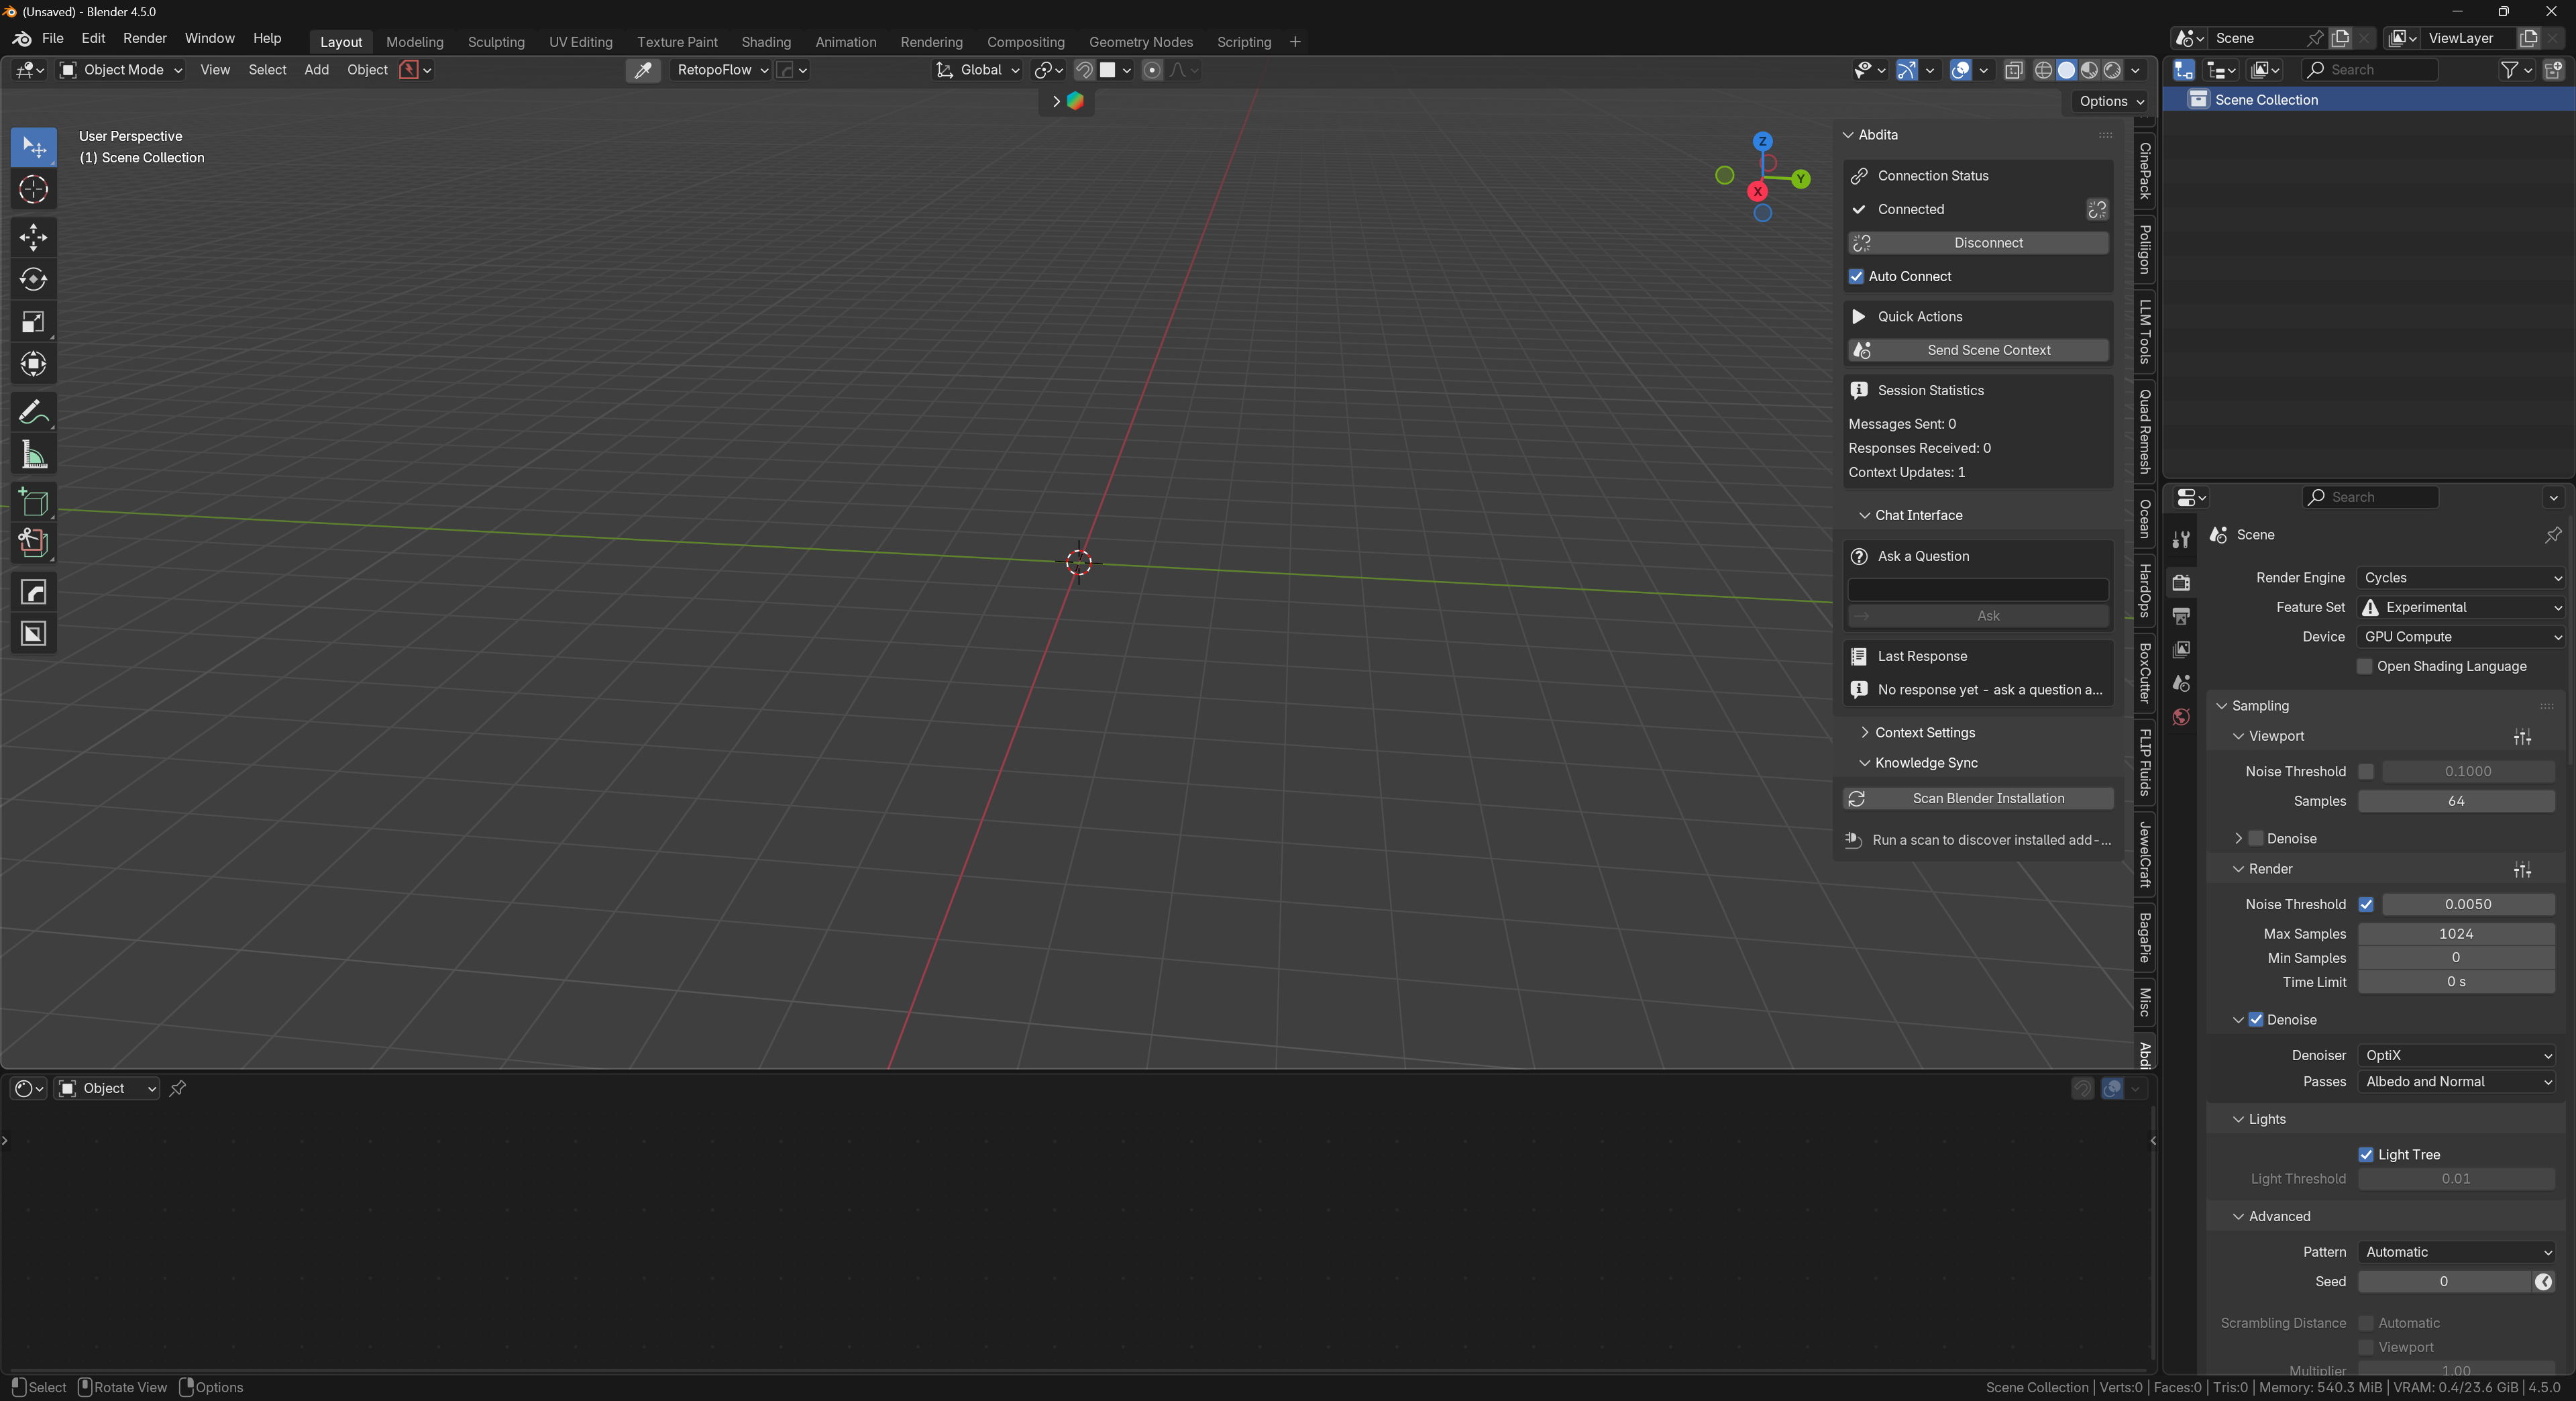
Task: Click the Max Samples value field
Action: (2455, 934)
